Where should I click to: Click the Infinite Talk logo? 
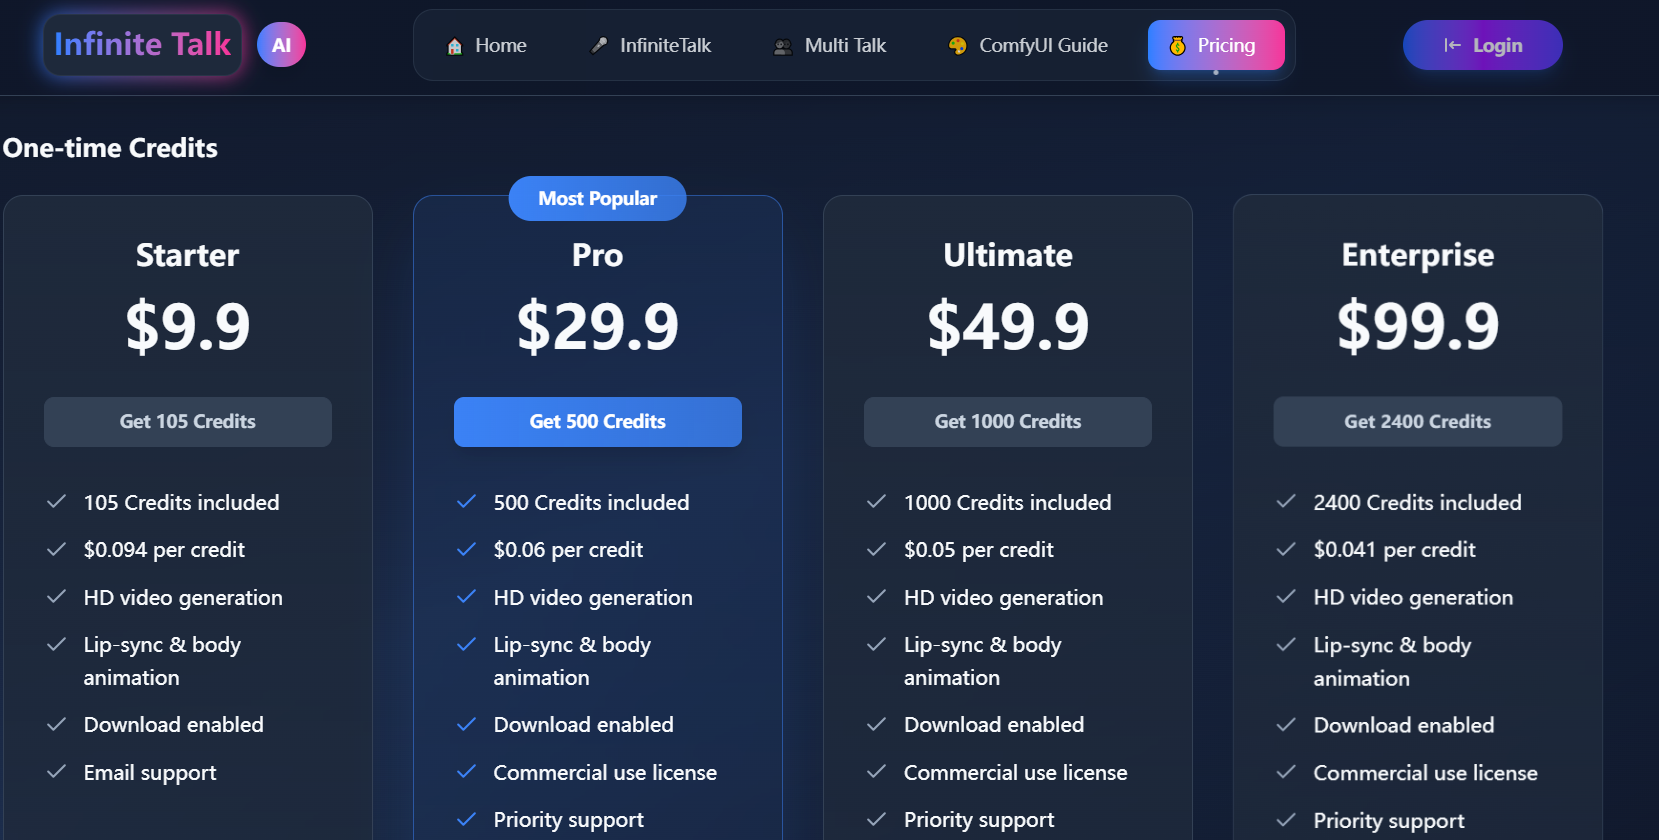(142, 45)
